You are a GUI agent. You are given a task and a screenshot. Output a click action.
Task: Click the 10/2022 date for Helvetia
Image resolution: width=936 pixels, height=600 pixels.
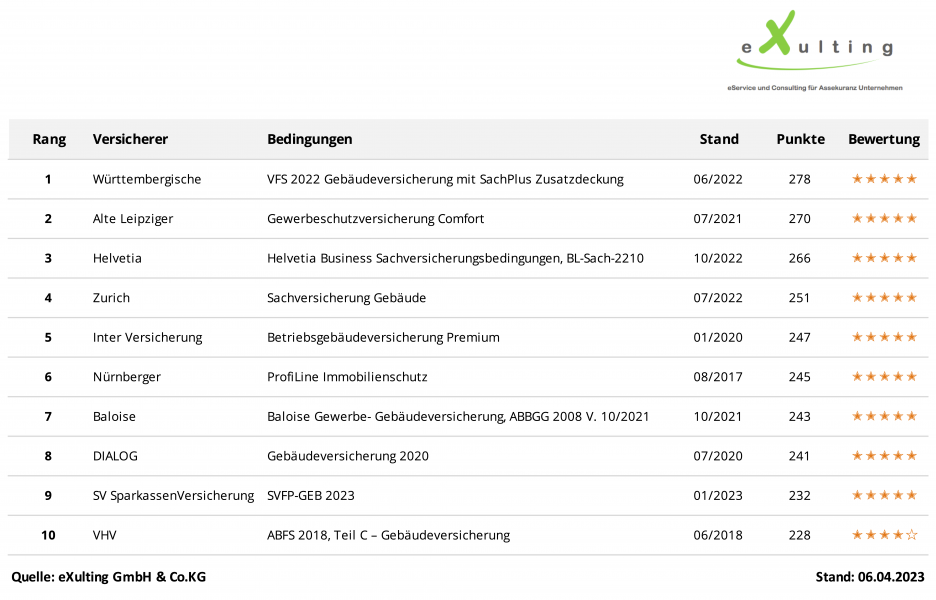coord(718,258)
